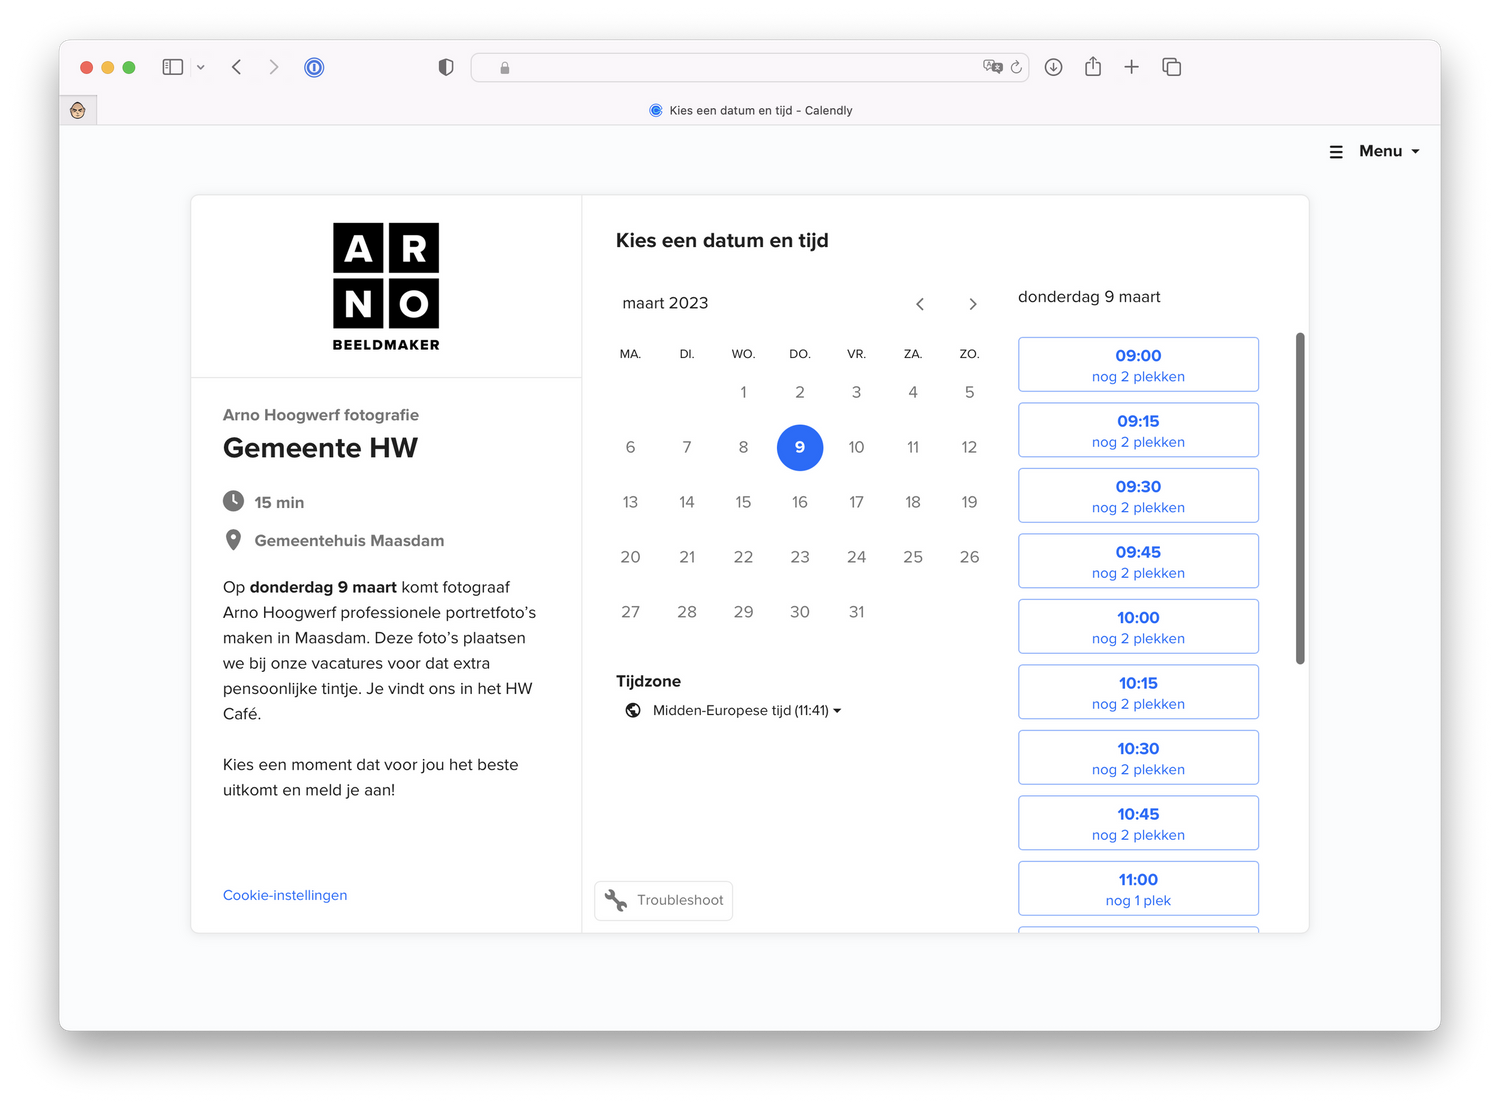Go back to previous page
The image size is (1500, 1109).
(237, 67)
